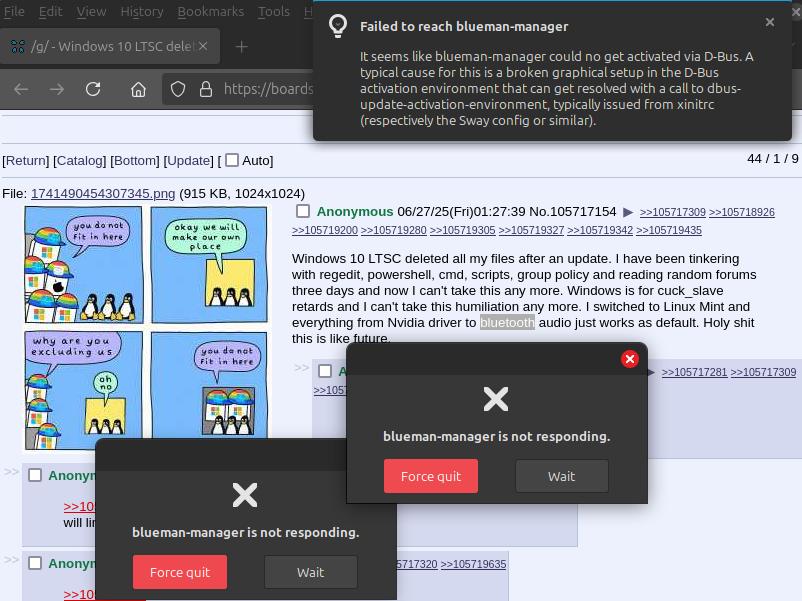Check the first reply's checkbox under the post
802x601 pixels.
click(325, 371)
